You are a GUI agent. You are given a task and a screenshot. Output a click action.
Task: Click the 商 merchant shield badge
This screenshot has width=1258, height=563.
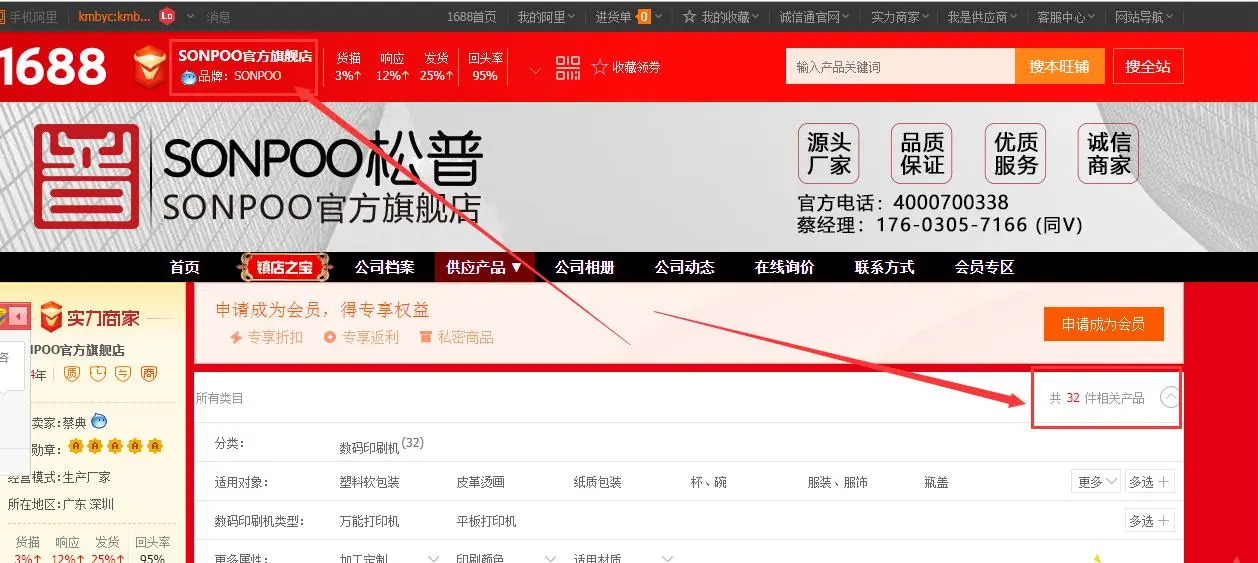pos(149,374)
